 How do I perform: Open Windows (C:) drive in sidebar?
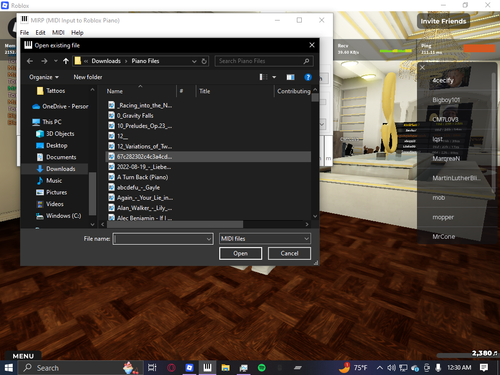[x=58, y=216]
